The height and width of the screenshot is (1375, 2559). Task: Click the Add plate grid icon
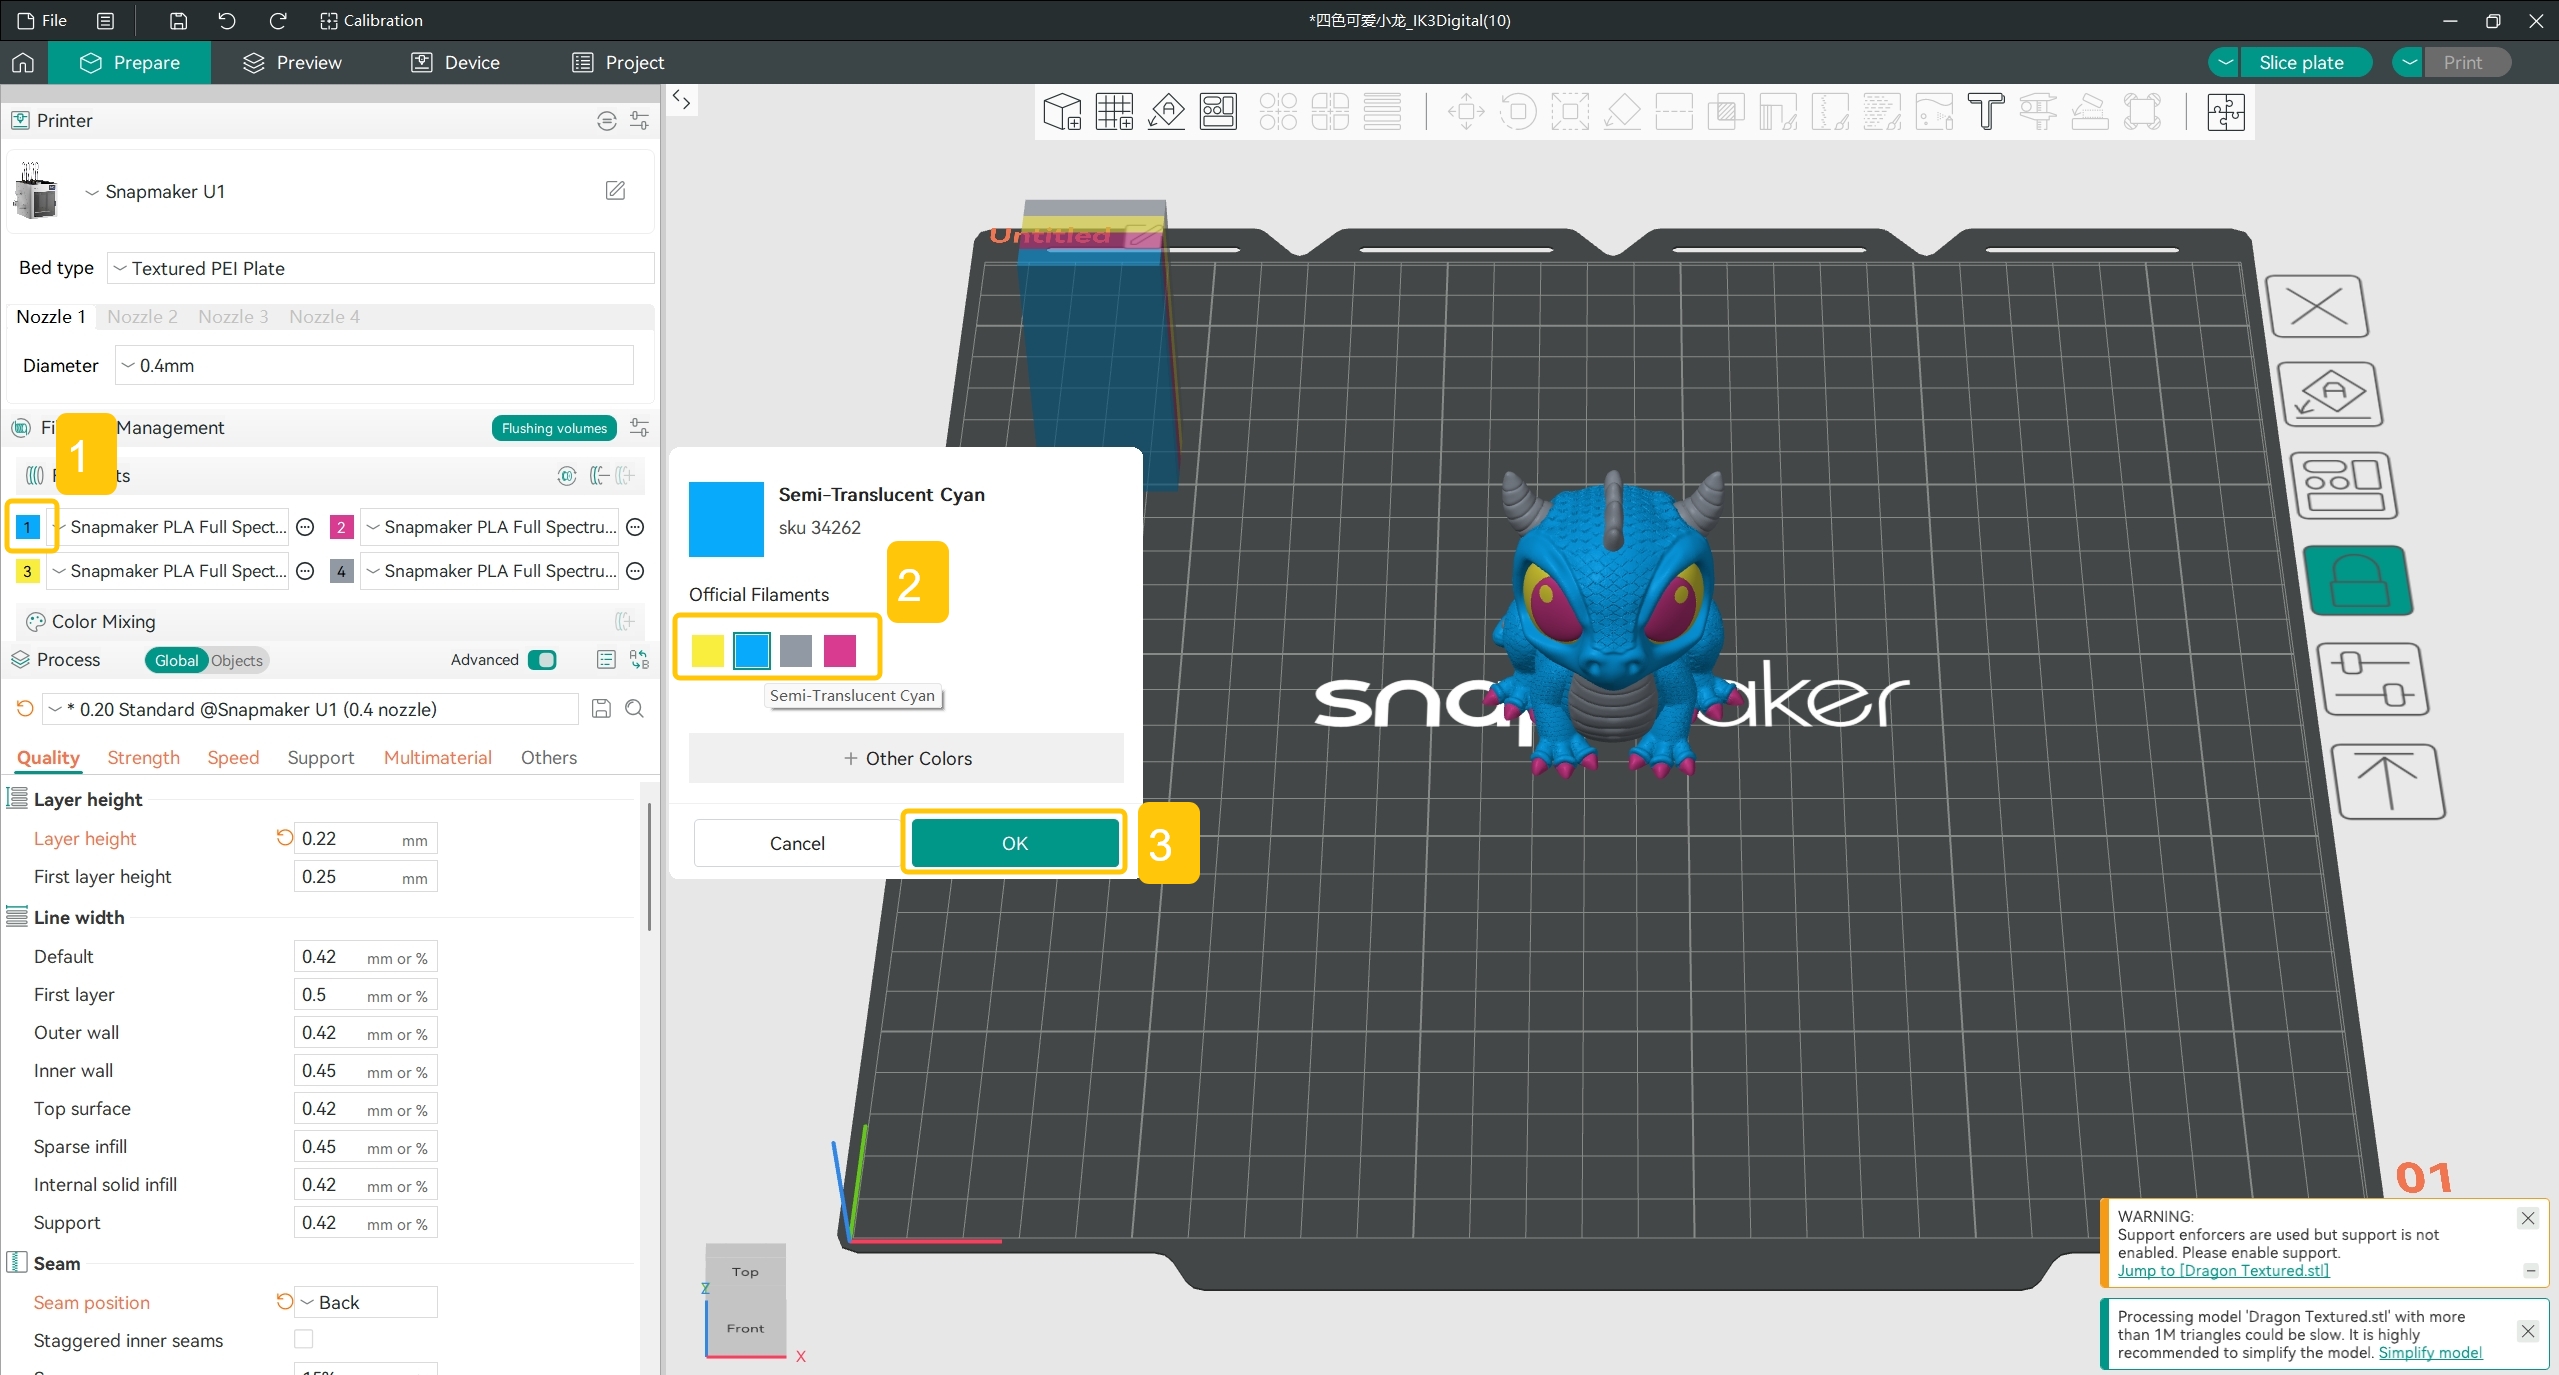point(1114,112)
